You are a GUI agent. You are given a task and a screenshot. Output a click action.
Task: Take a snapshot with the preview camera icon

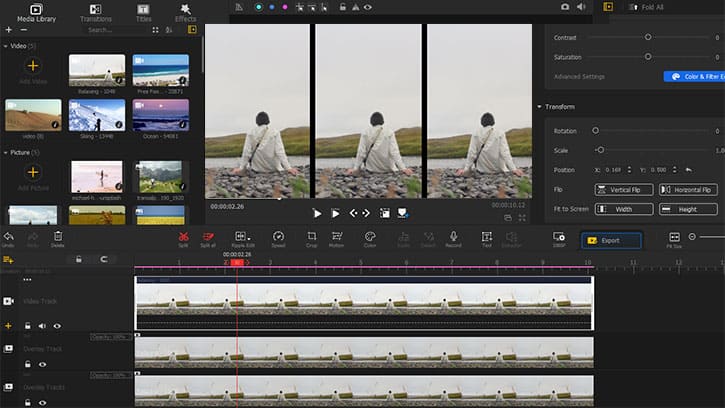[565, 6]
